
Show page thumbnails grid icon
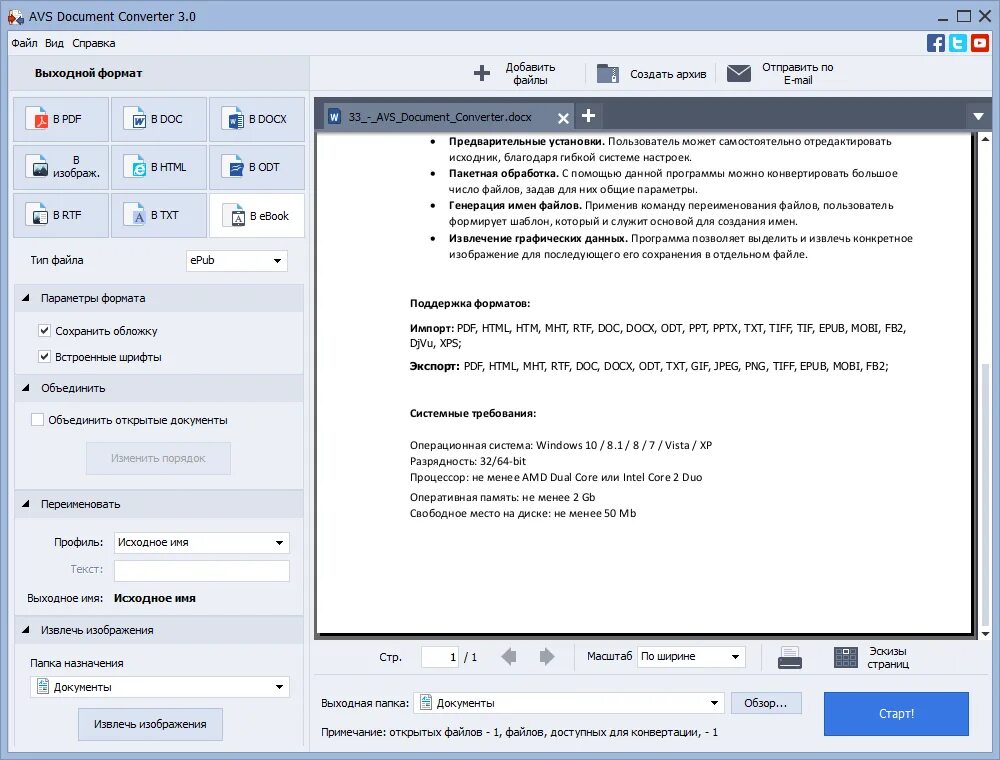[846, 657]
